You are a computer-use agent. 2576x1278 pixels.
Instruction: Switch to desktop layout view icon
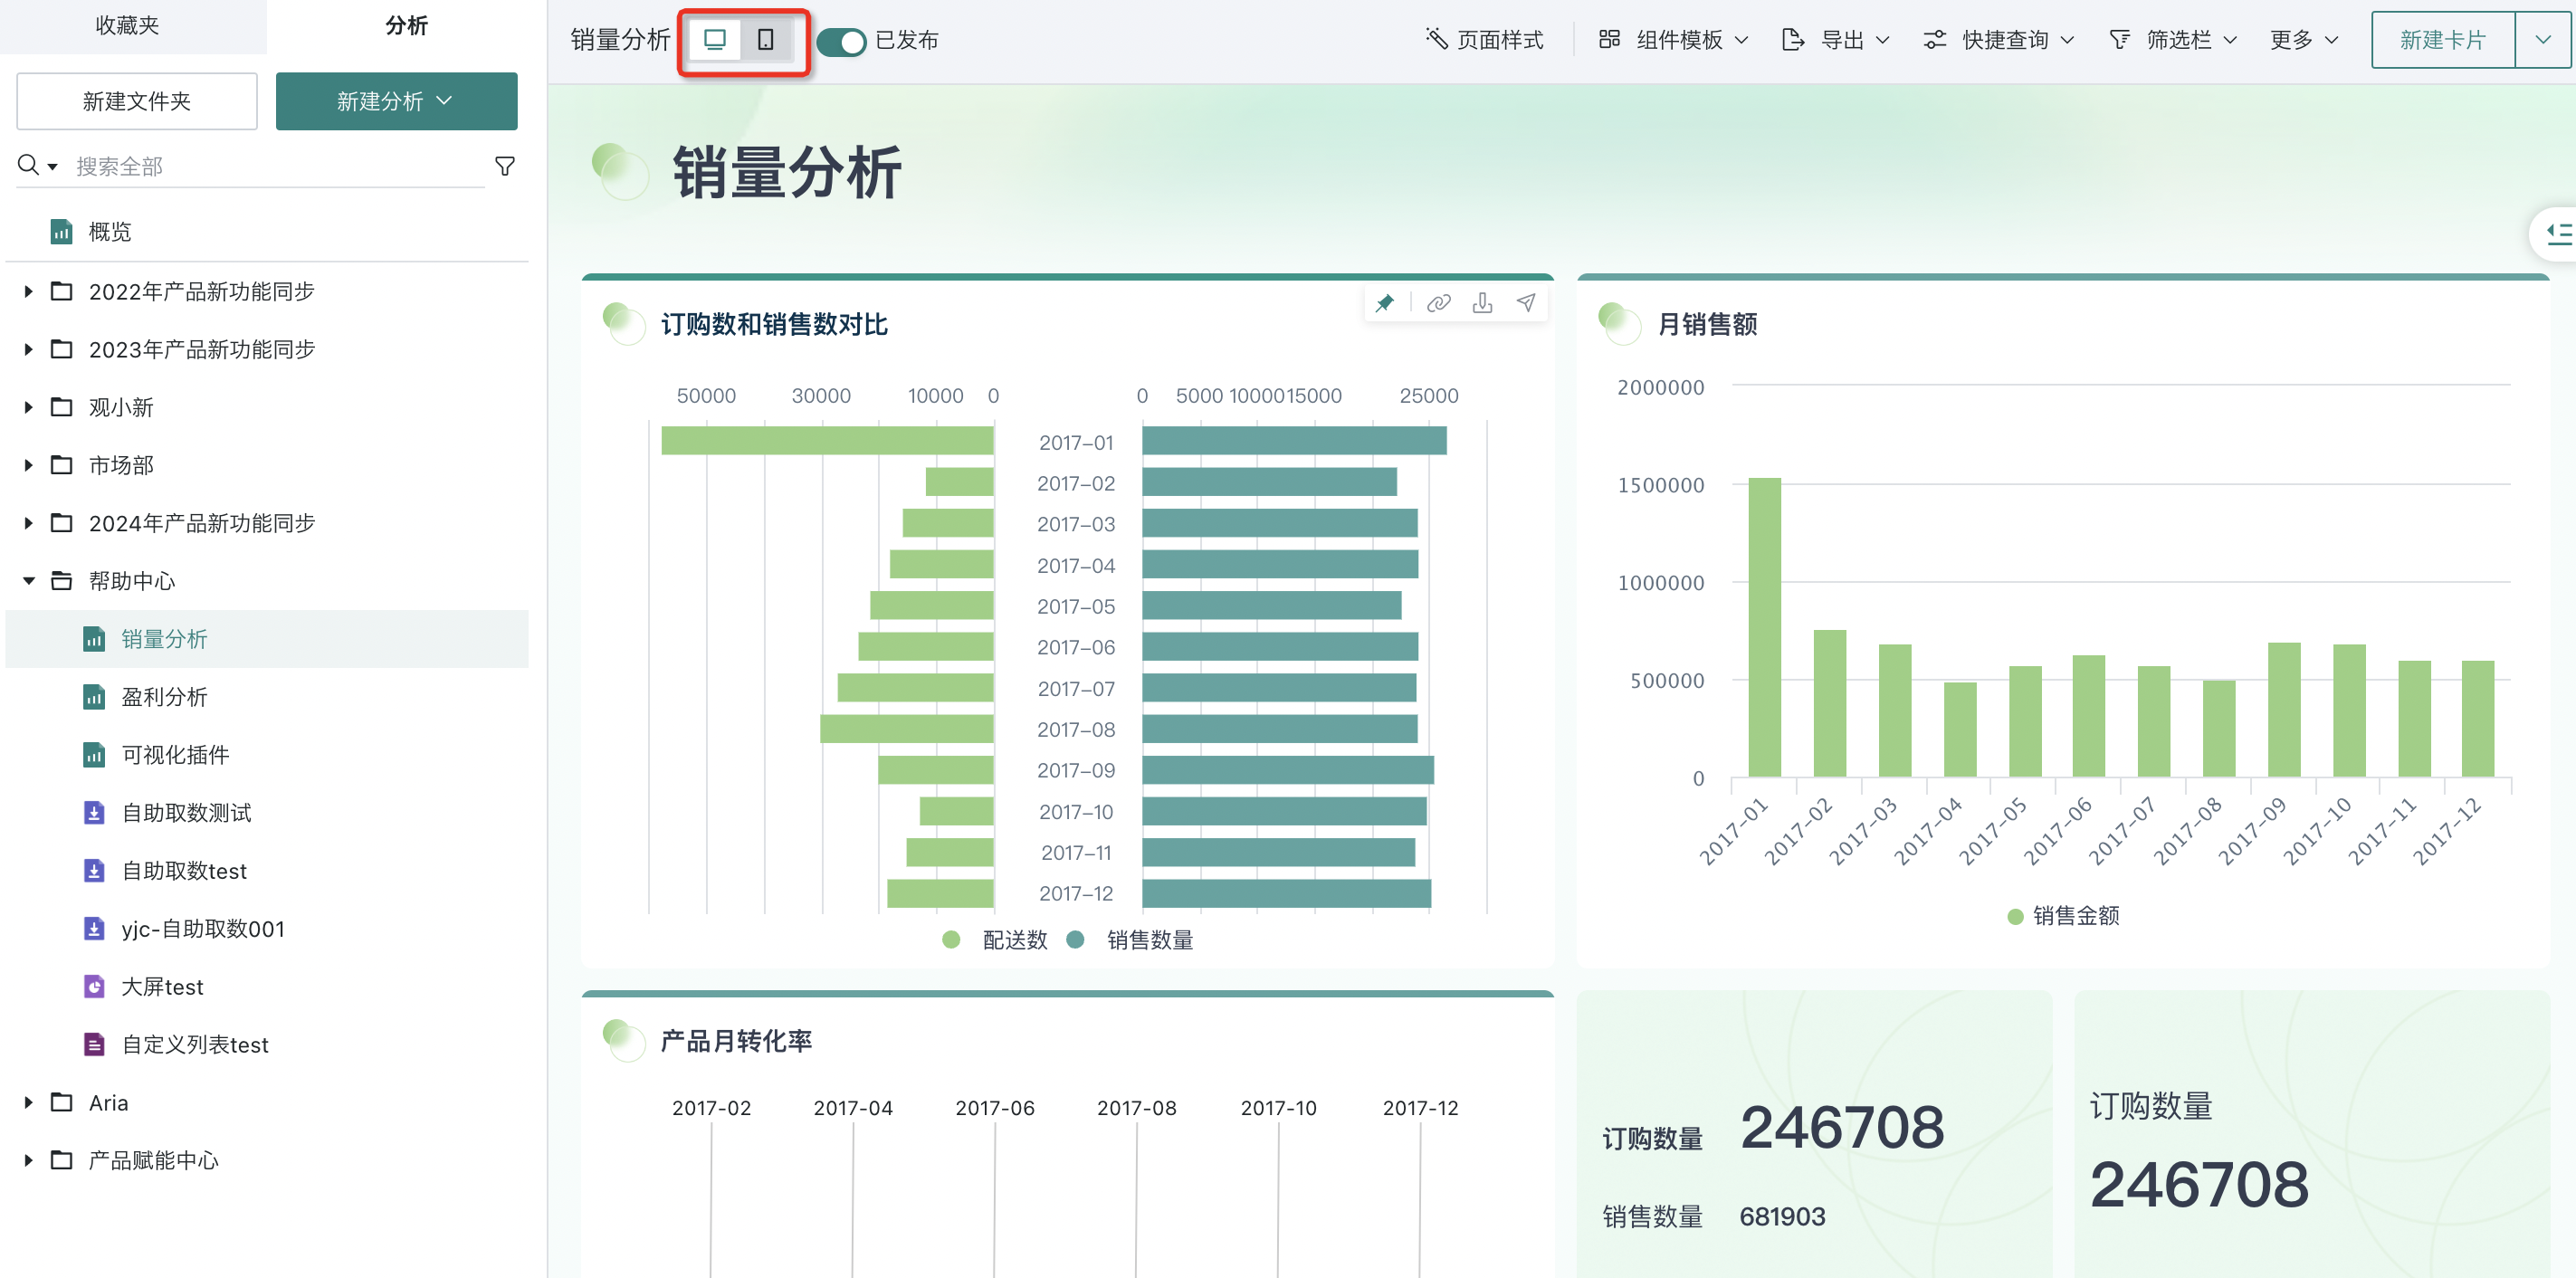(715, 40)
